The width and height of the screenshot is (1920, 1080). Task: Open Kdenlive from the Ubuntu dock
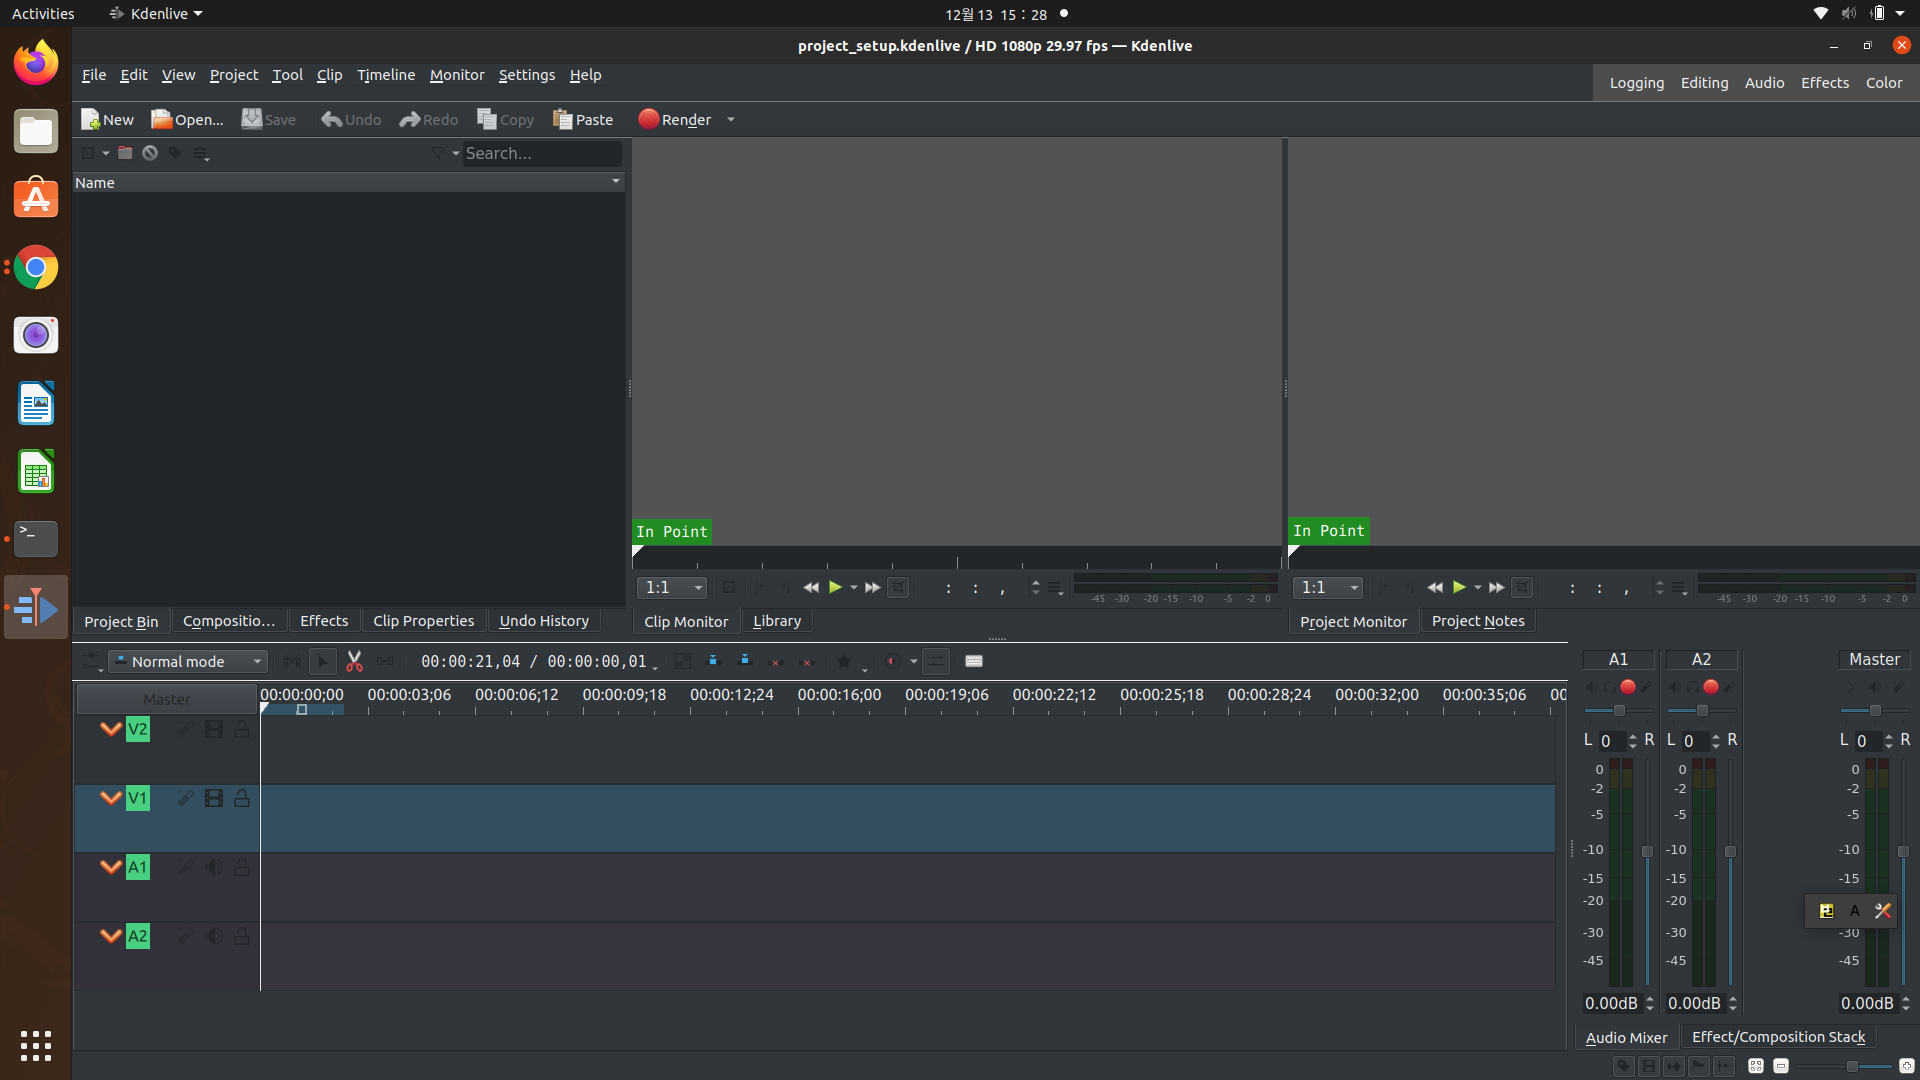tap(36, 607)
